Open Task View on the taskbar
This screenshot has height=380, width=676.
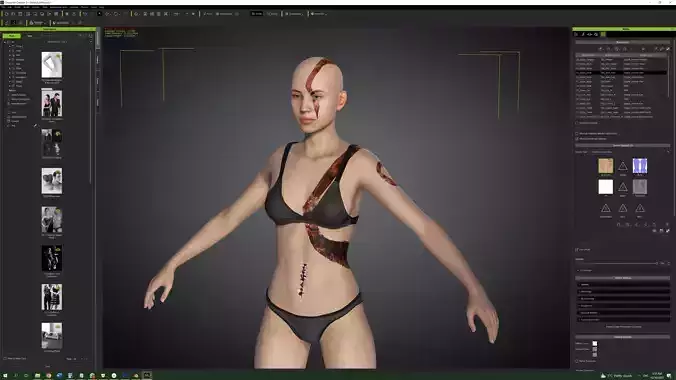(26, 376)
